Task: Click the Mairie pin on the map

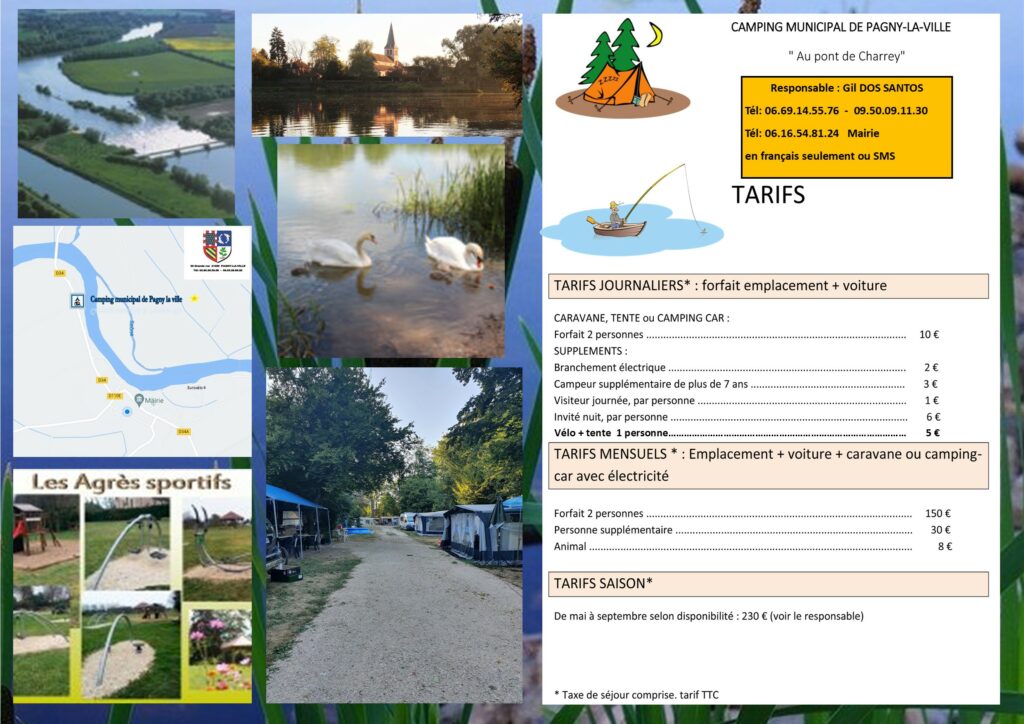Action: coord(140,399)
